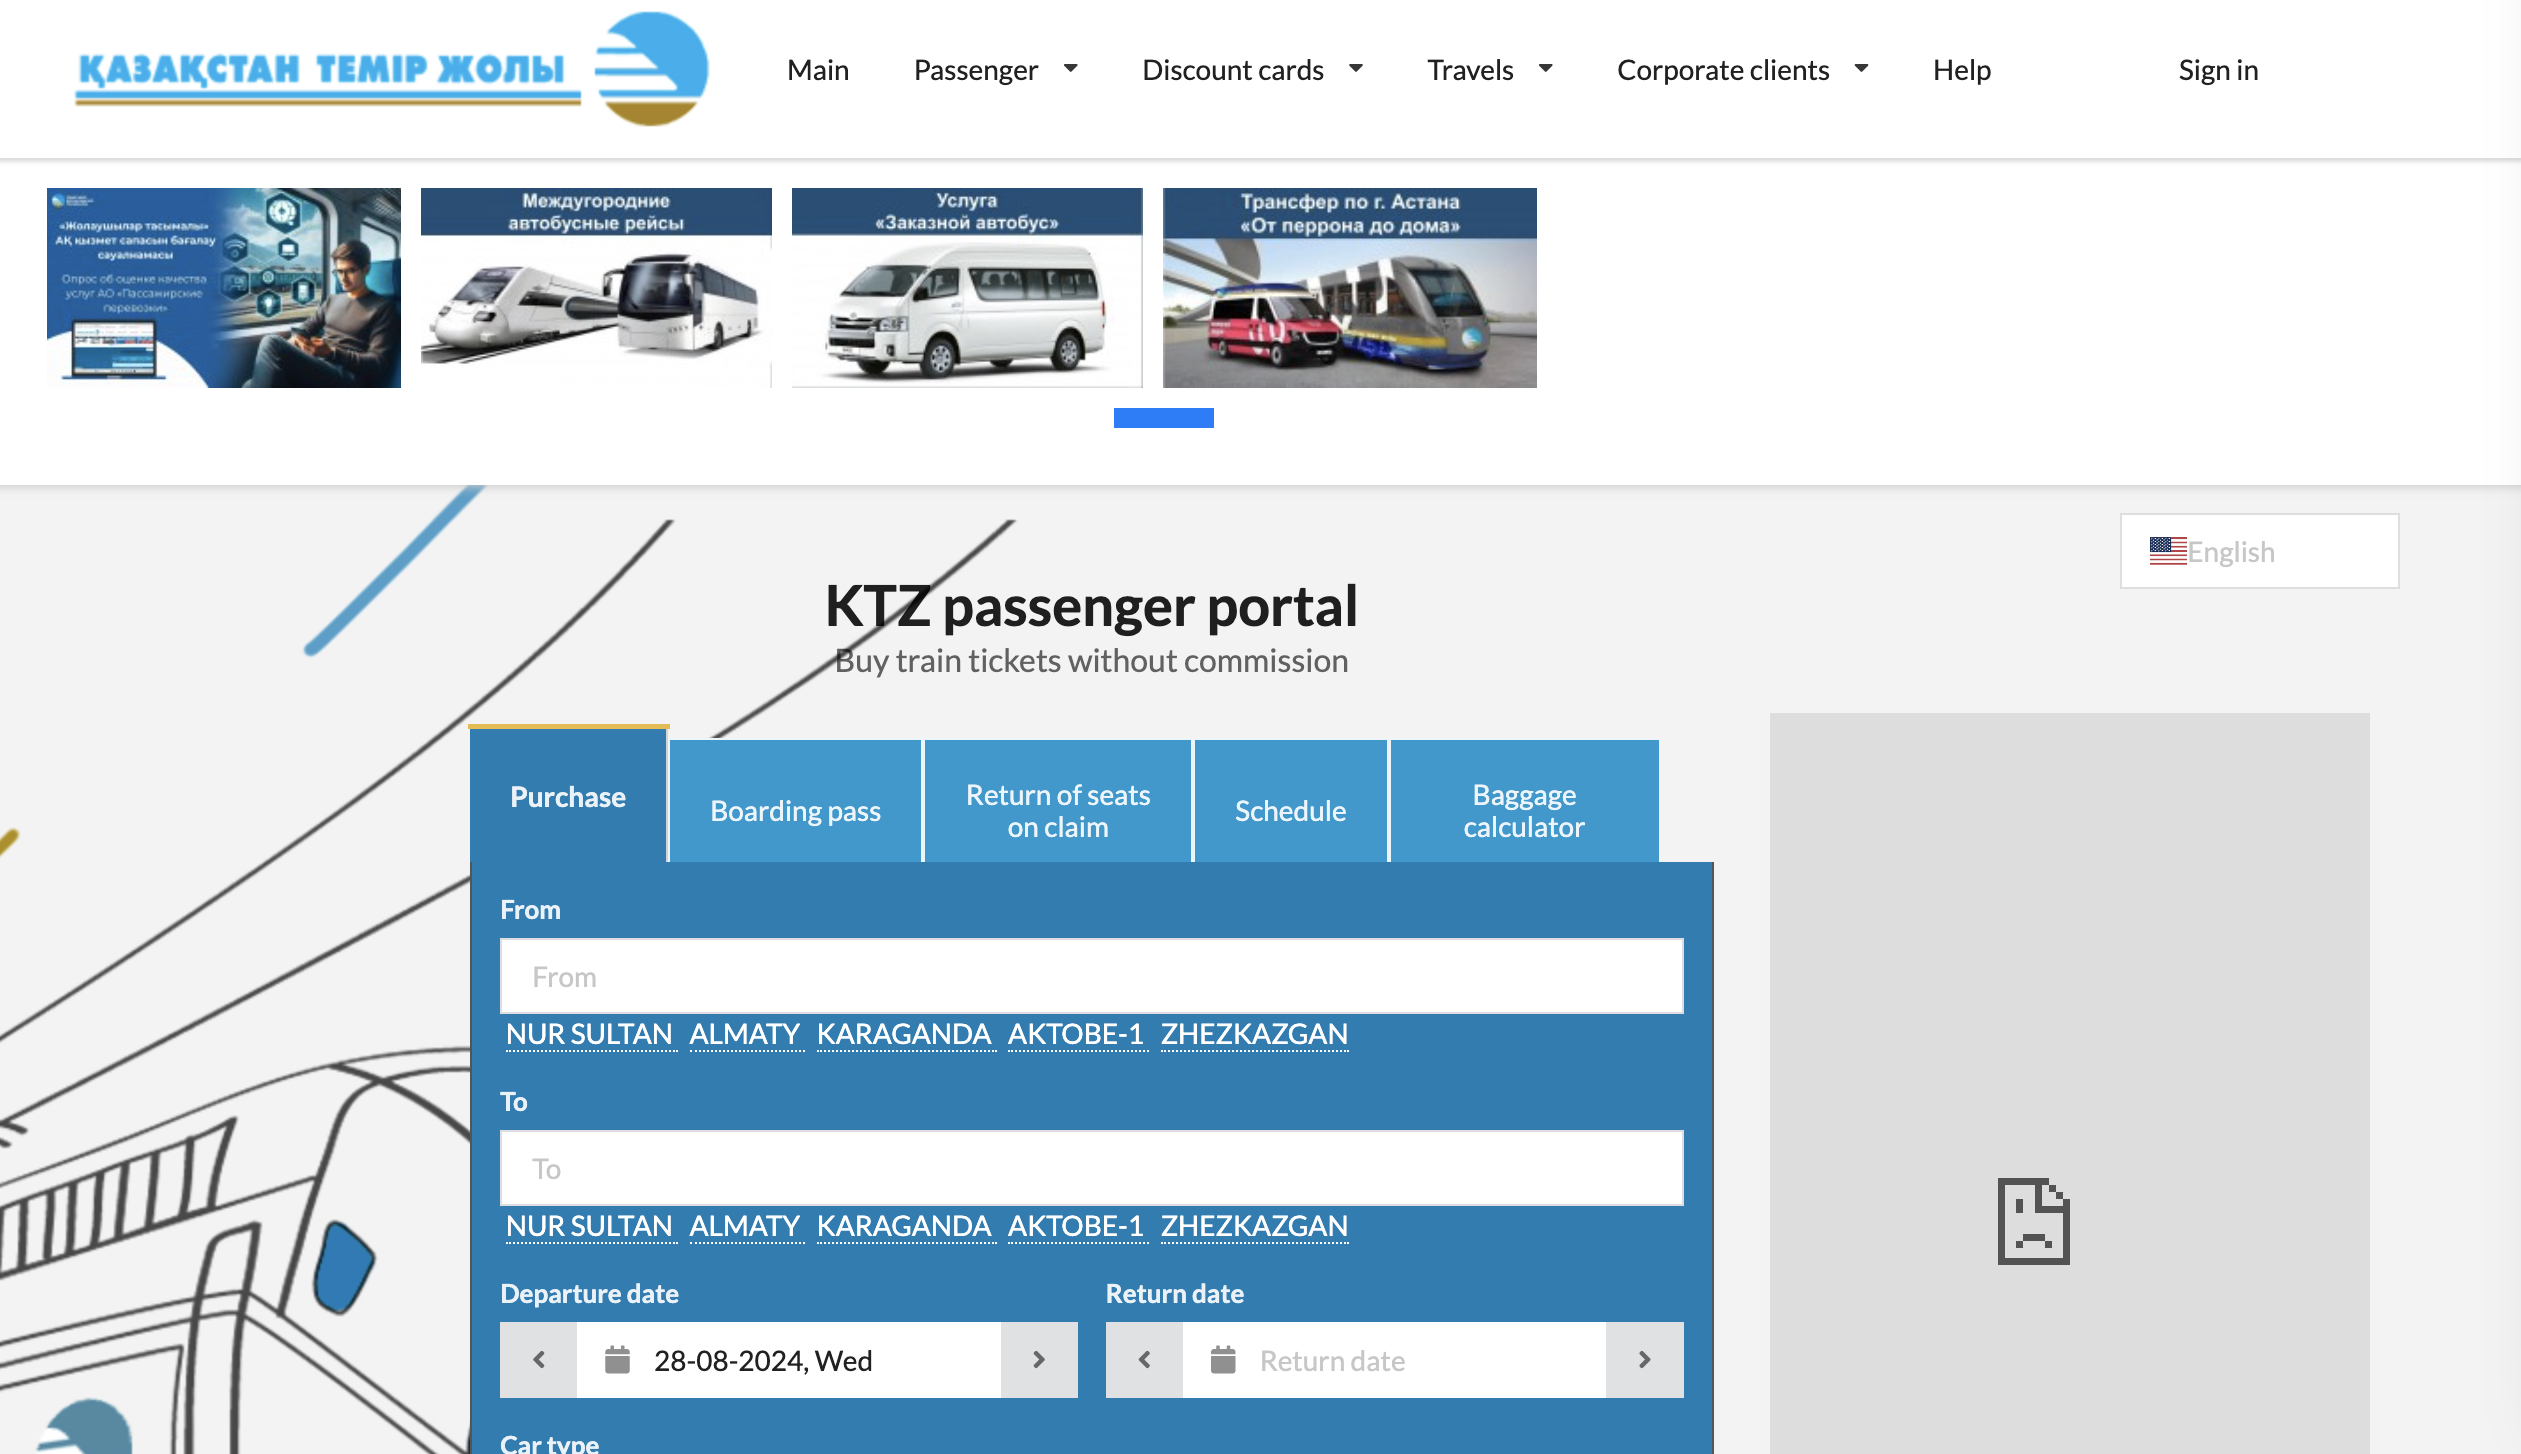Image resolution: width=2521 pixels, height=1454 pixels.
Task: Go to previous departure date
Action: [x=539, y=1360]
